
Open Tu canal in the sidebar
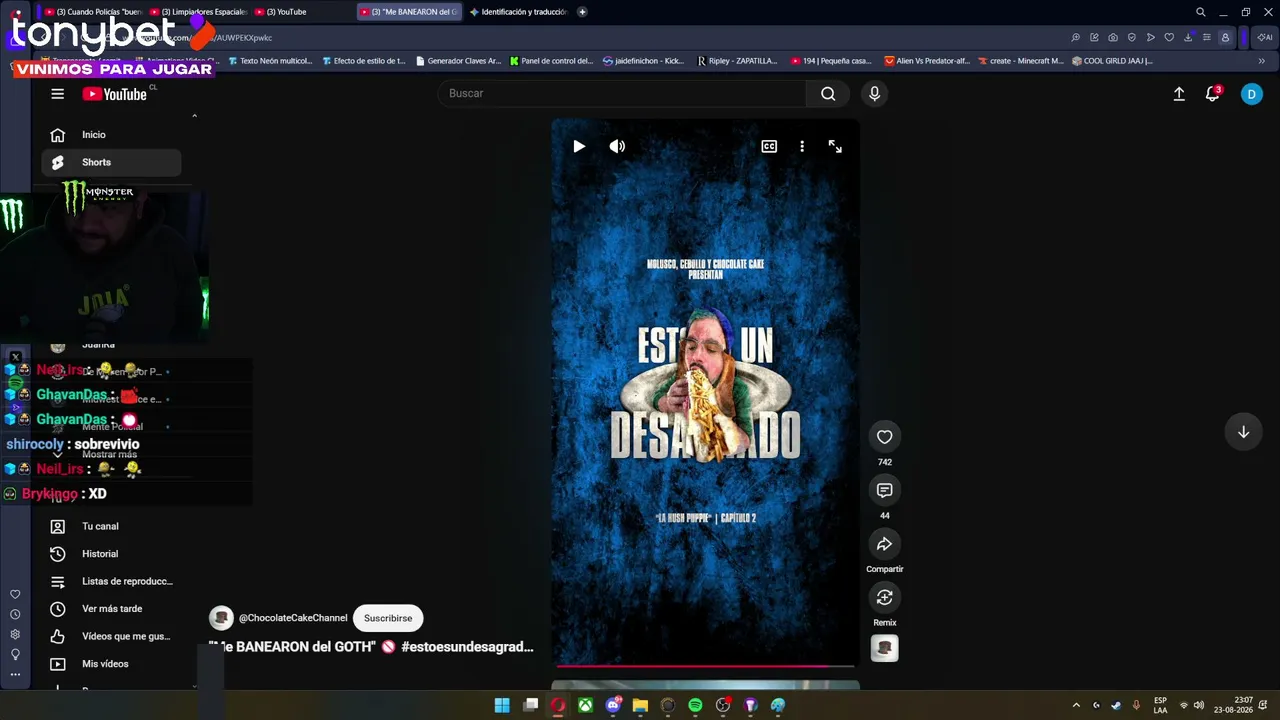[111, 526]
